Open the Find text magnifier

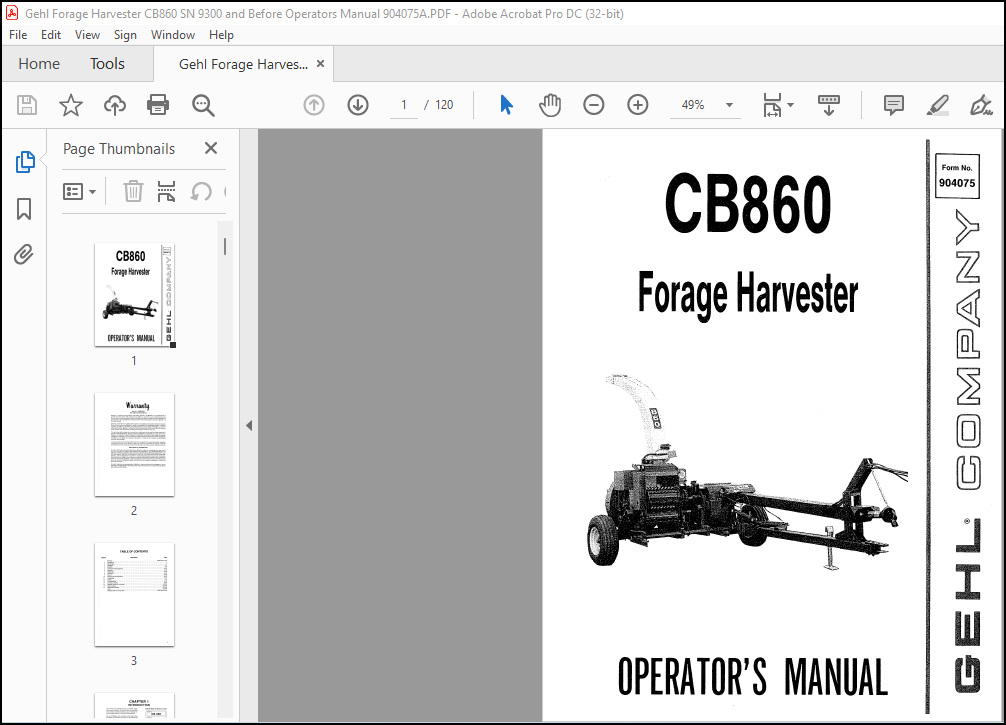203,105
